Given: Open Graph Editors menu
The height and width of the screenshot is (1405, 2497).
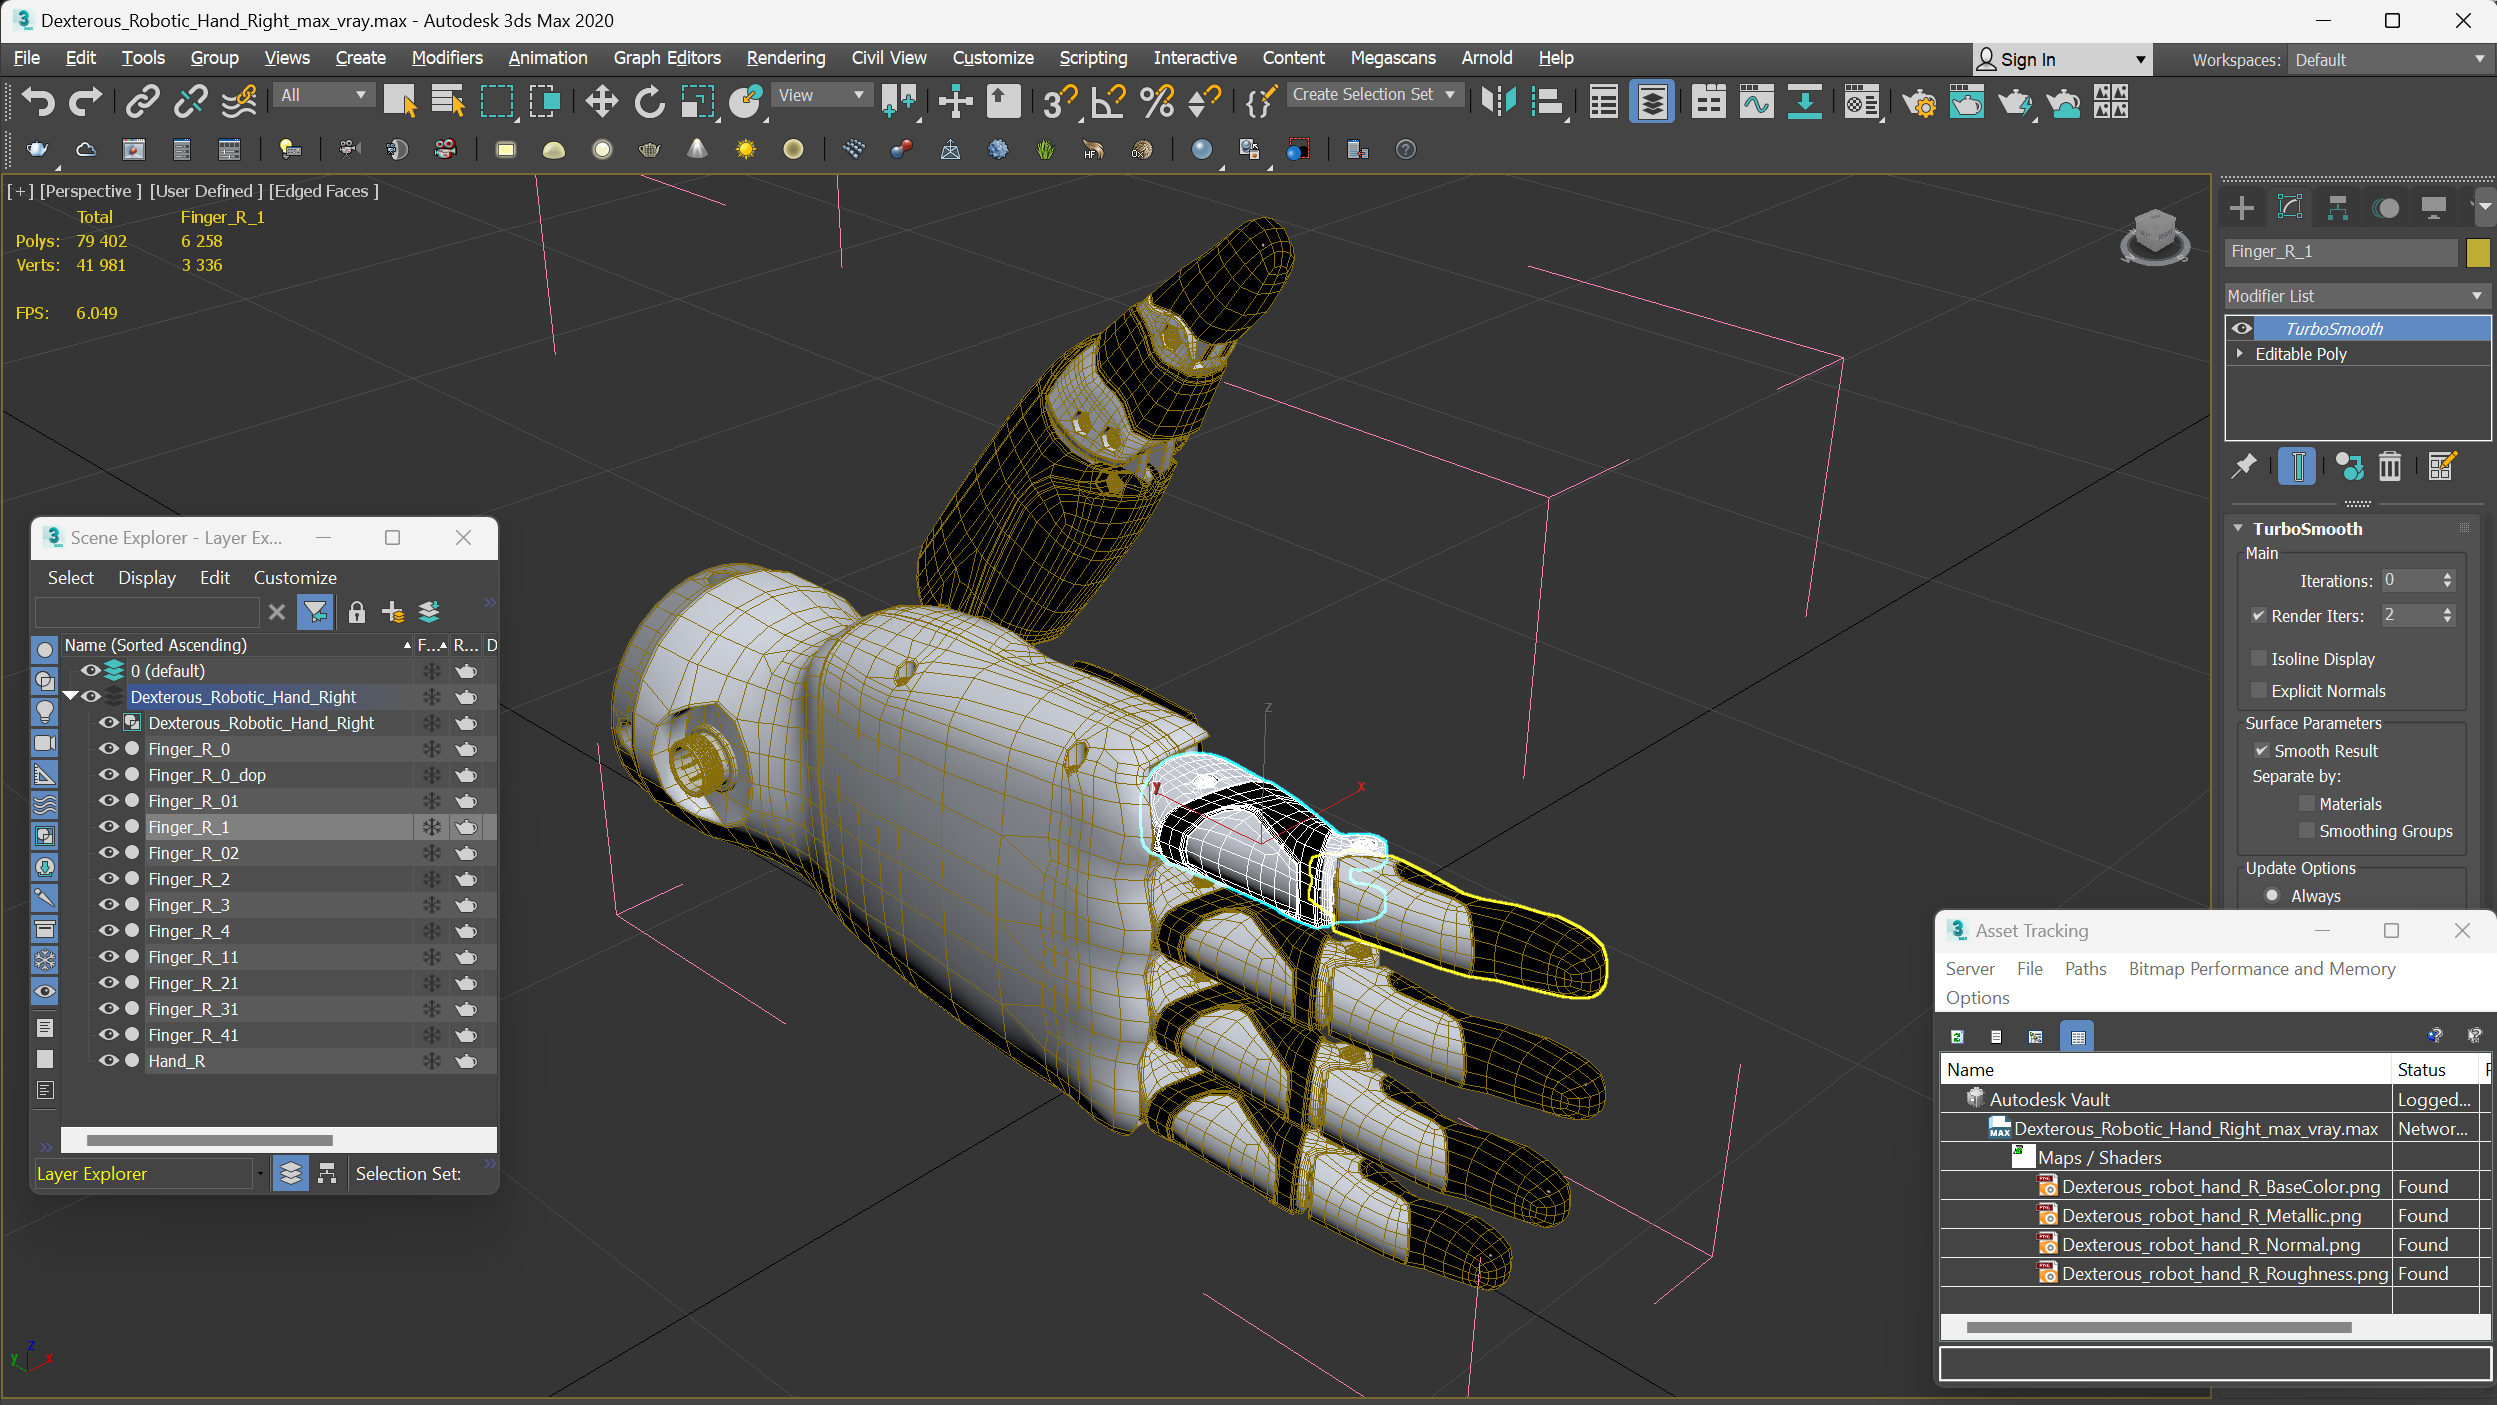Looking at the screenshot, I should coord(667,58).
